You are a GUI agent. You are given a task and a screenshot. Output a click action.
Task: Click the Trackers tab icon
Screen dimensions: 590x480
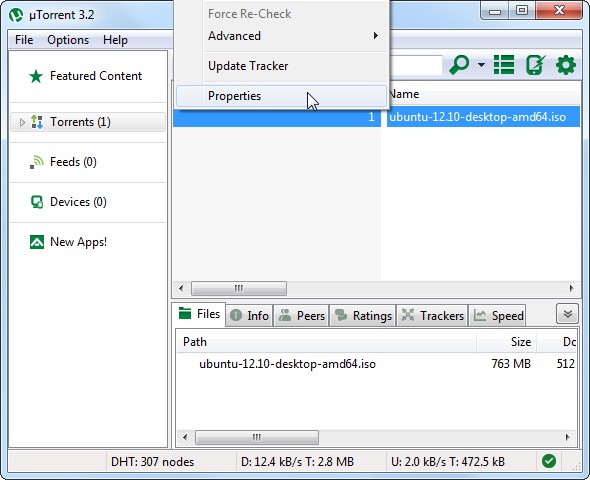(x=408, y=315)
